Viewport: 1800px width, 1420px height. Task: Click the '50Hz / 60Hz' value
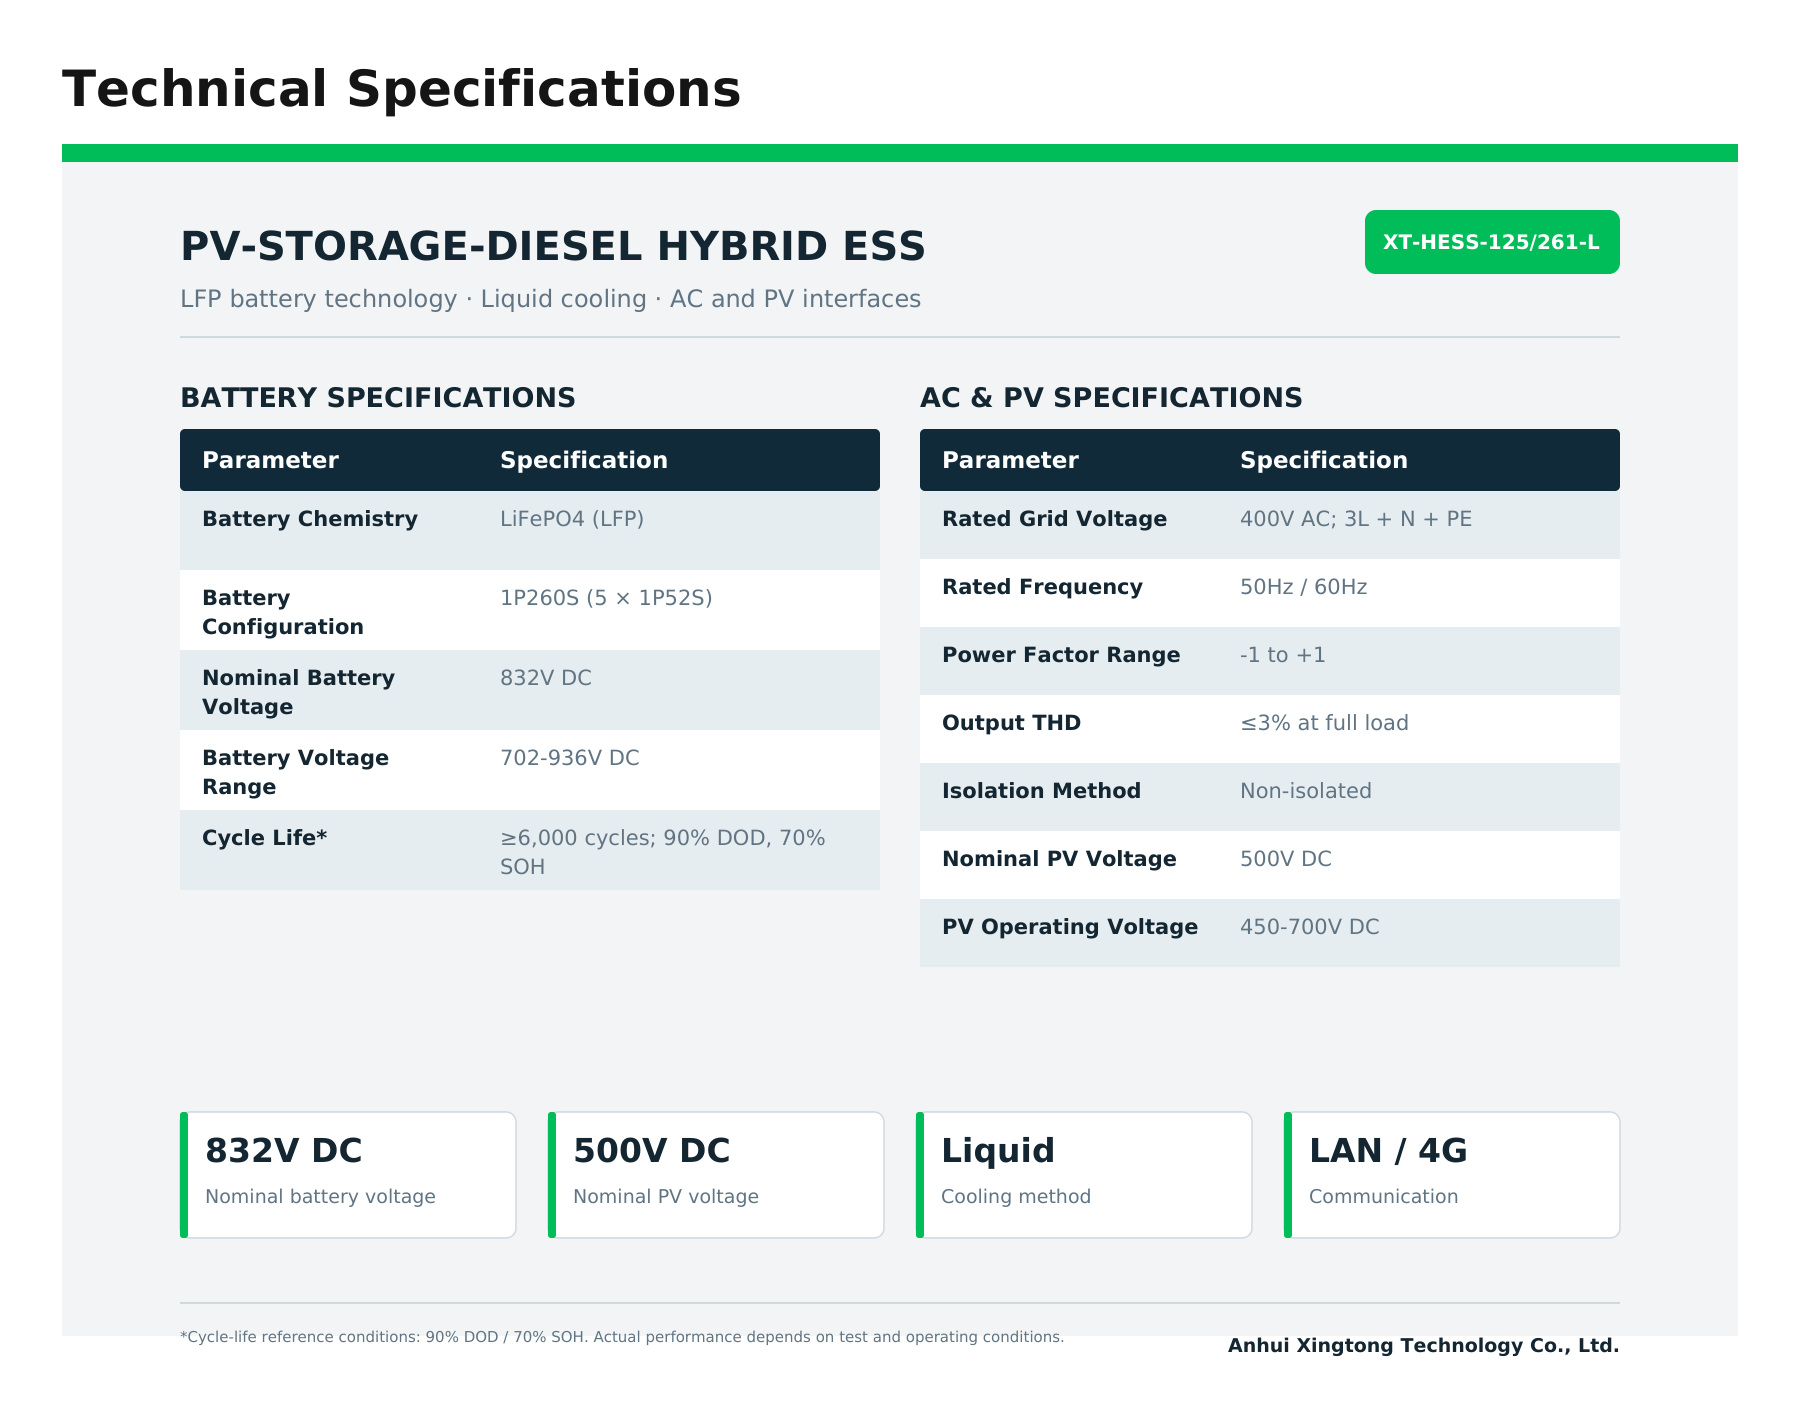tap(1304, 587)
